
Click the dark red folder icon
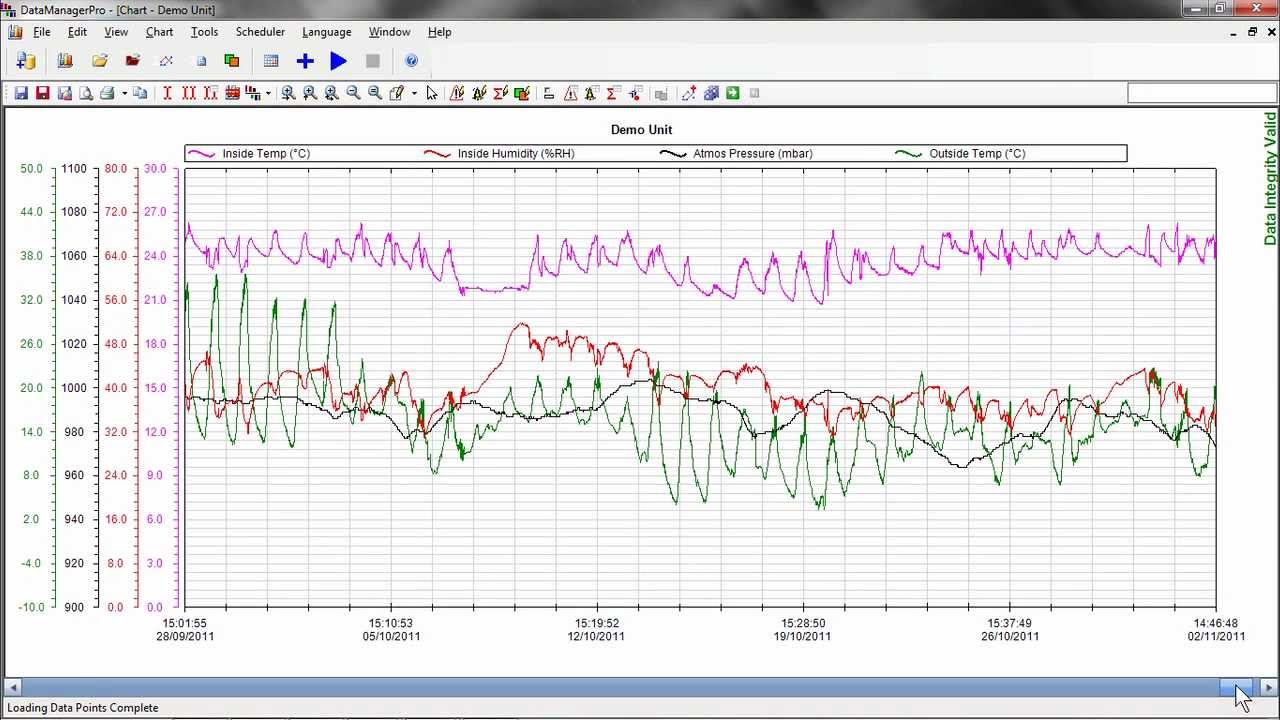click(x=133, y=61)
